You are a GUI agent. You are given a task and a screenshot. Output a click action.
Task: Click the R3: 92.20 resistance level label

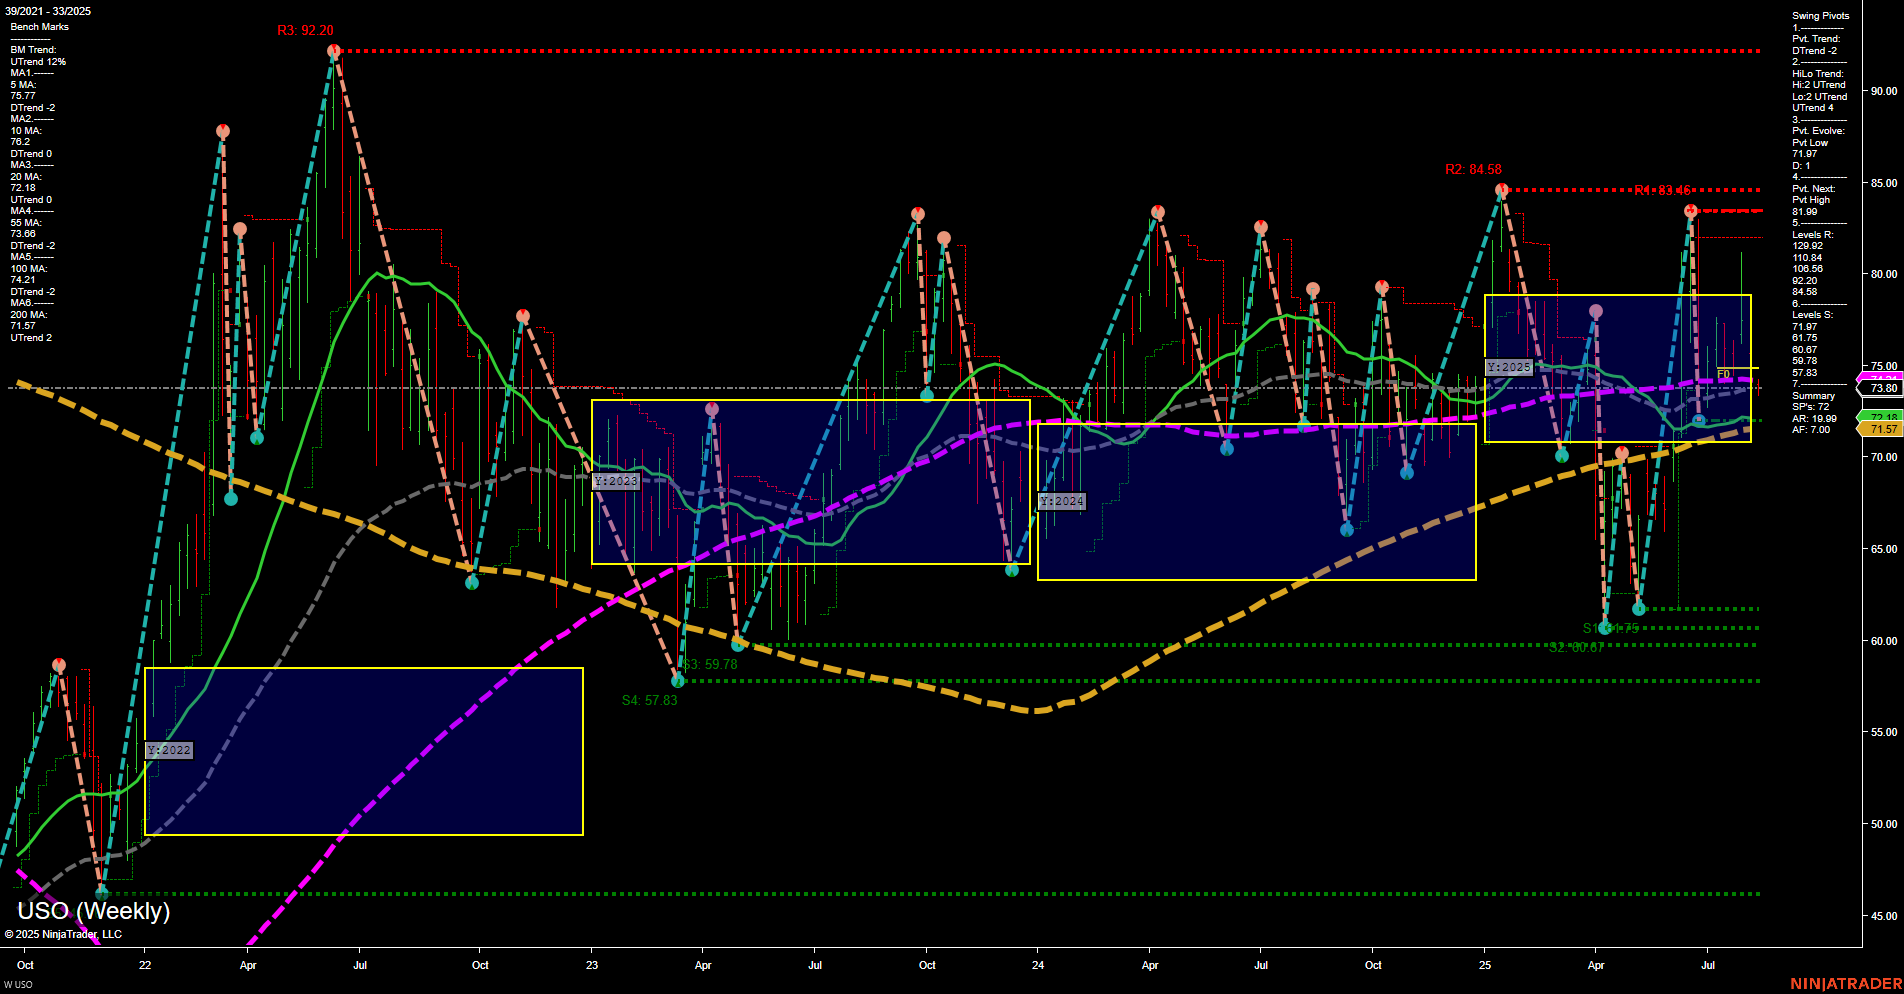coord(306,30)
